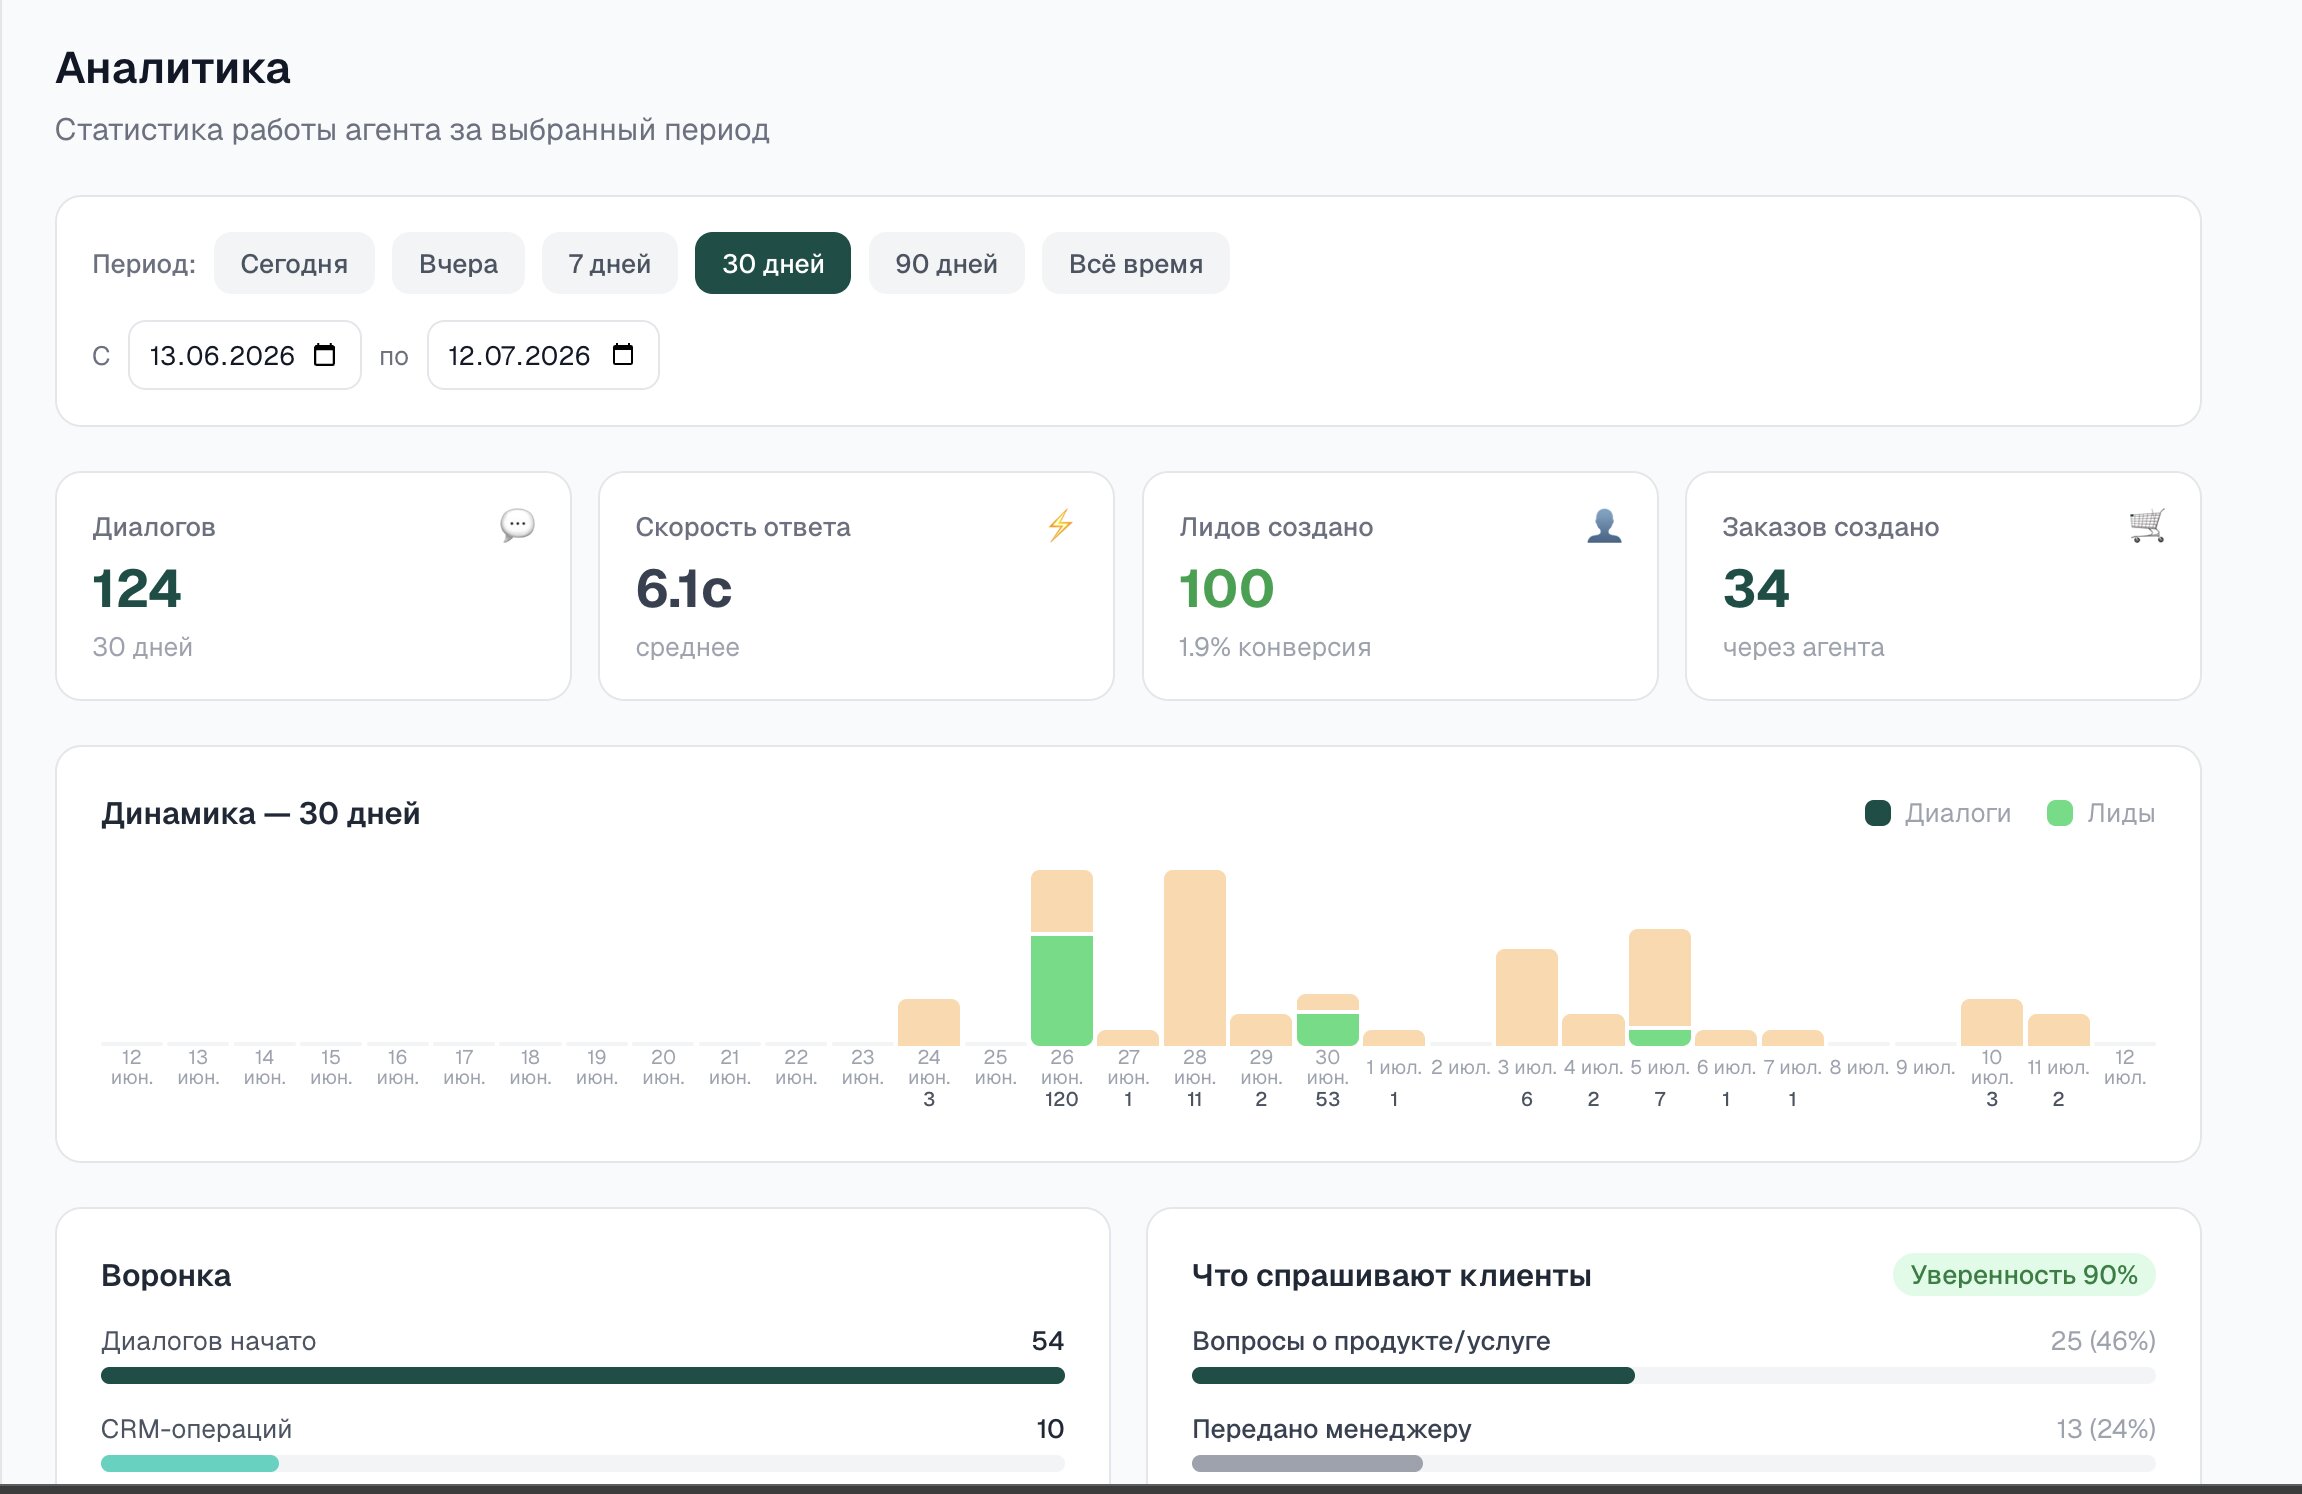The height and width of the screenshot is (1494, 2302).
Task: Open calendar picker for end date 12.07.2026
Action: [x=623, y=355]
